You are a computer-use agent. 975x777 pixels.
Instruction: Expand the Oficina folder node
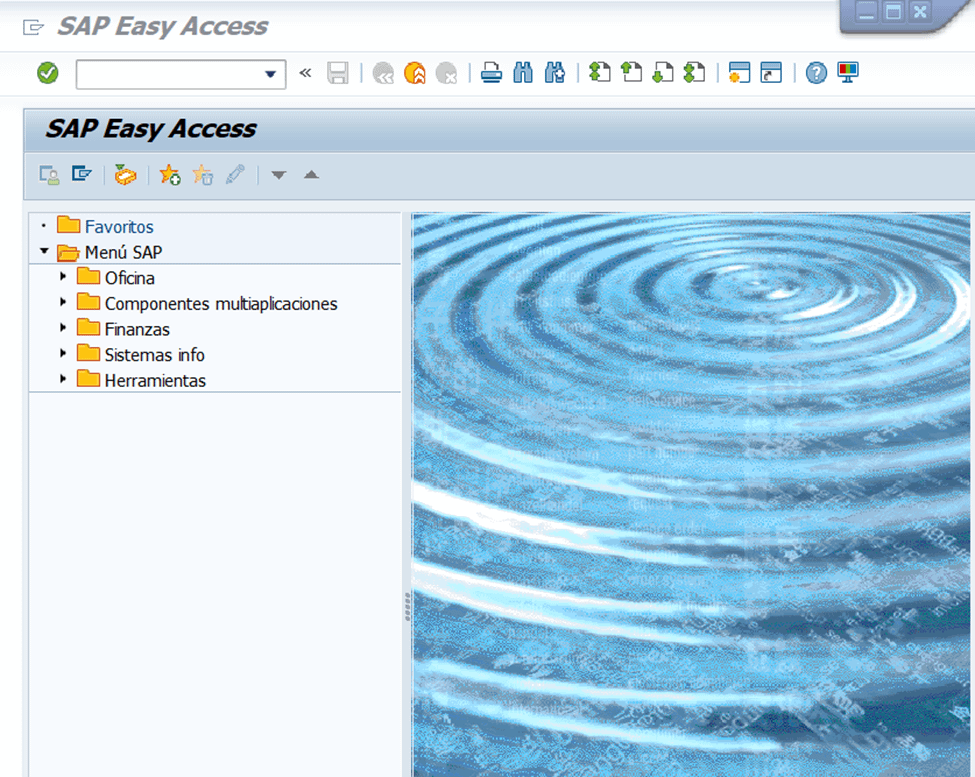click(63, 276)
